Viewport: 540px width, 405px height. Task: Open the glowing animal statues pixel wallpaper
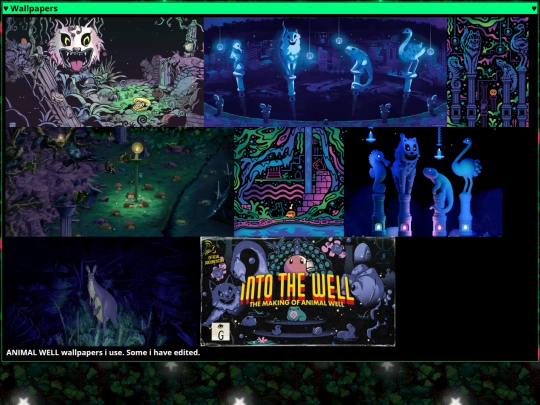(325, 72)
